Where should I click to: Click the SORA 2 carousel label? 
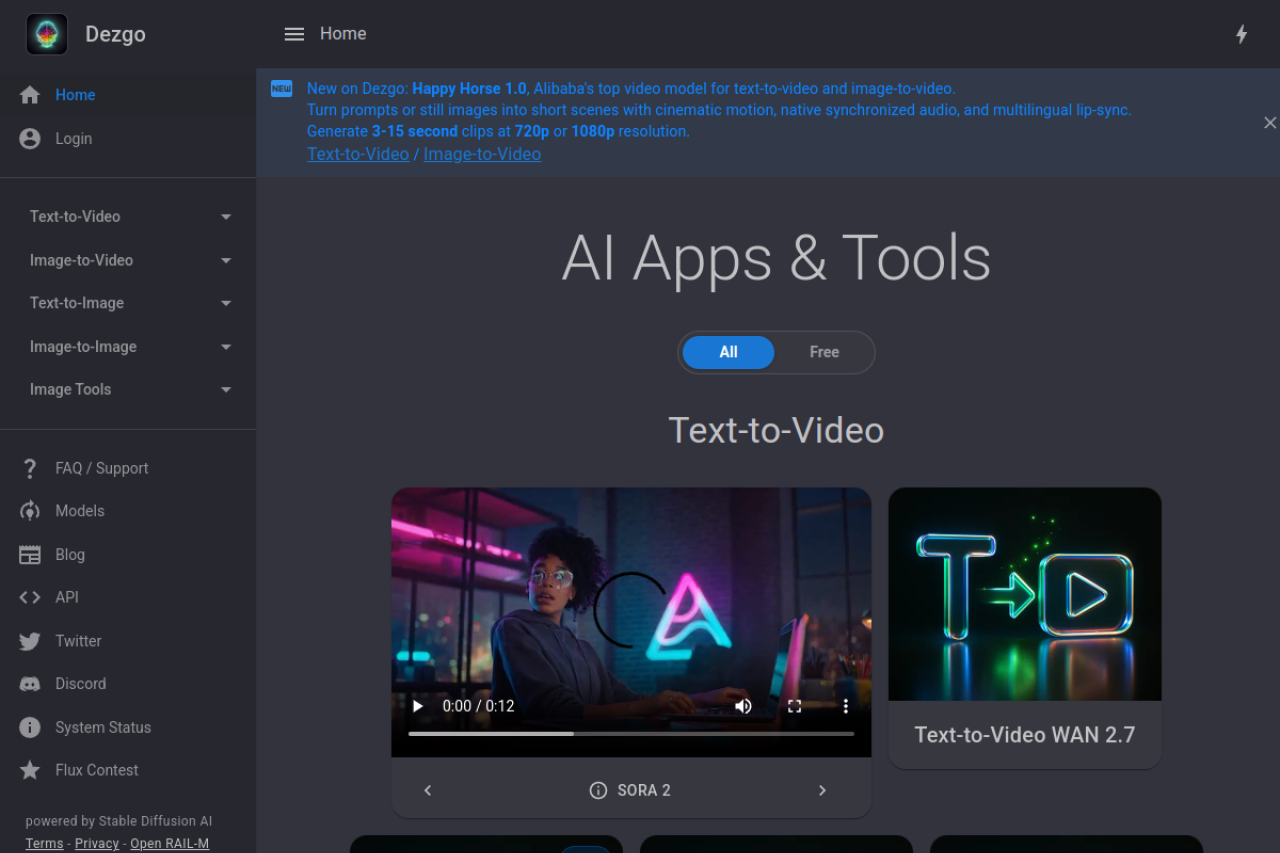(x=644, y=790)
